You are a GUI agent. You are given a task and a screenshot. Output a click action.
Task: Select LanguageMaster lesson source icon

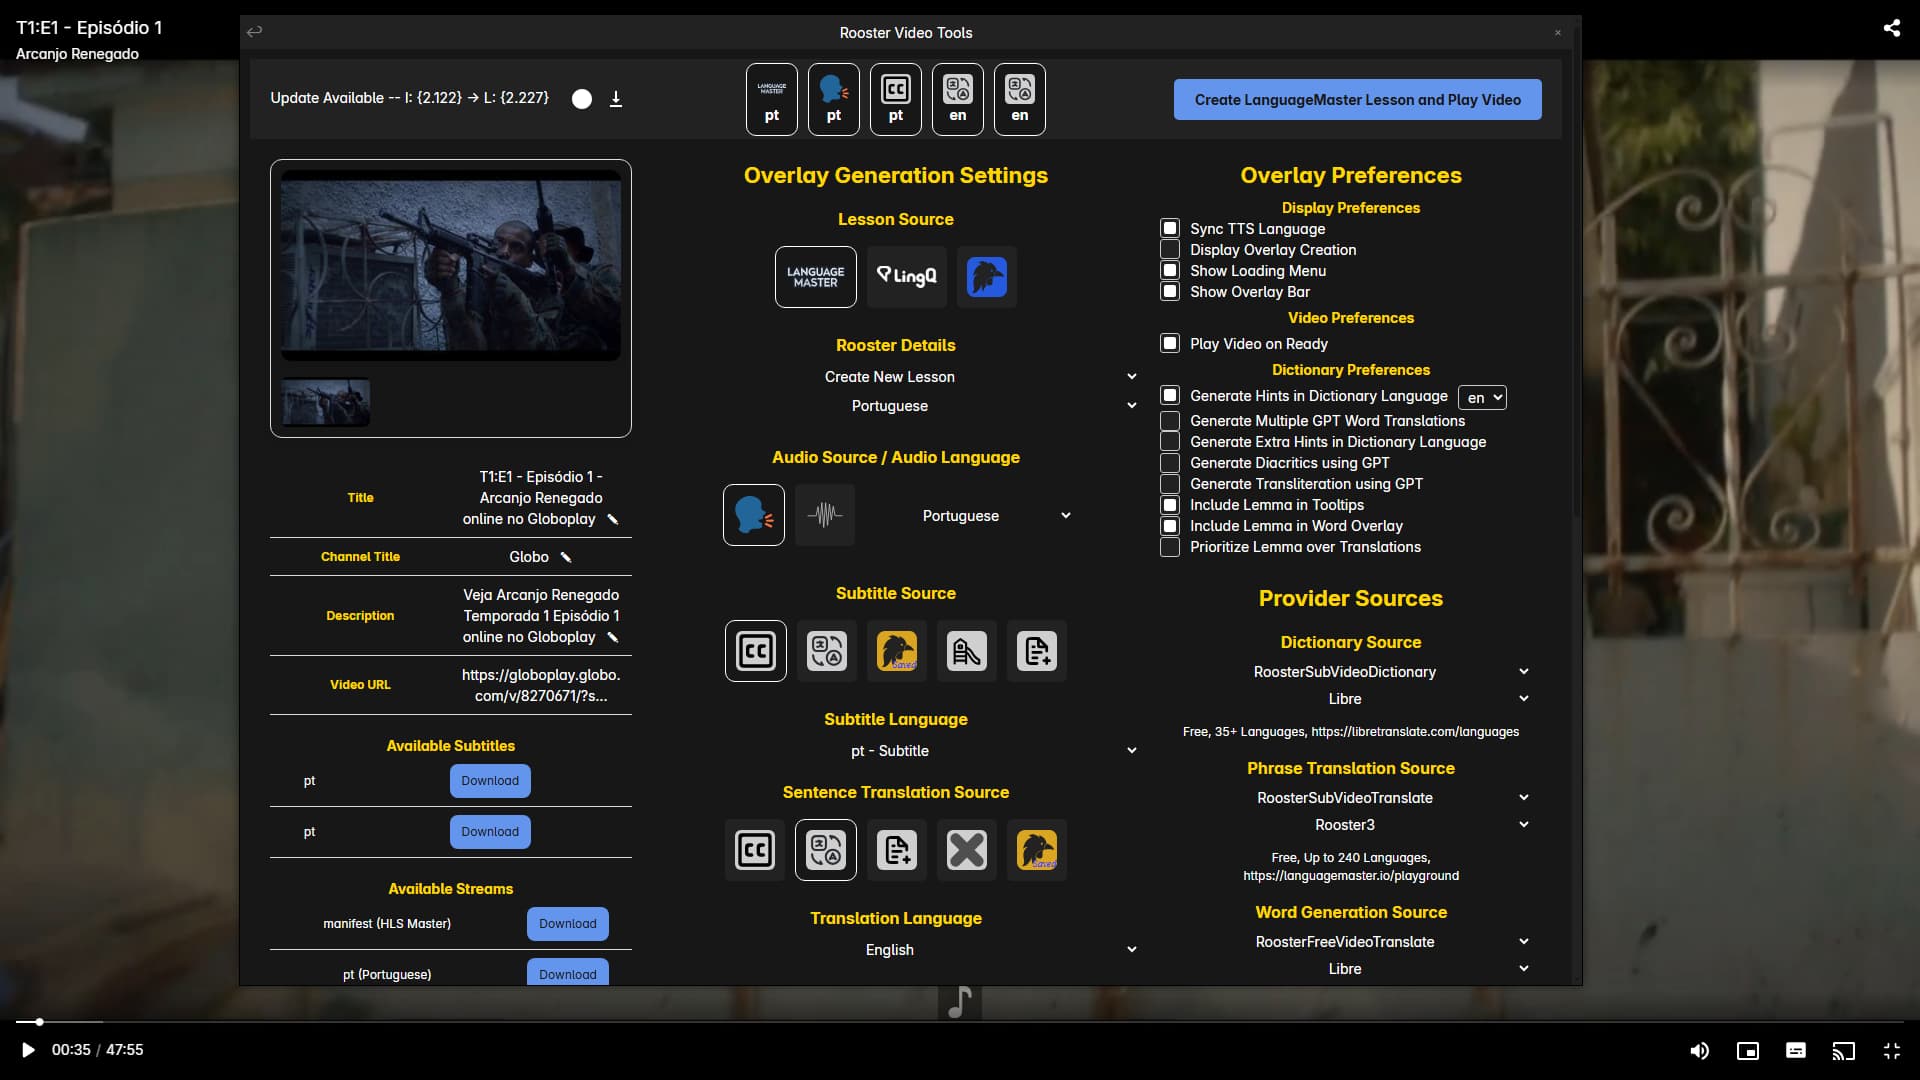(815, 277)
